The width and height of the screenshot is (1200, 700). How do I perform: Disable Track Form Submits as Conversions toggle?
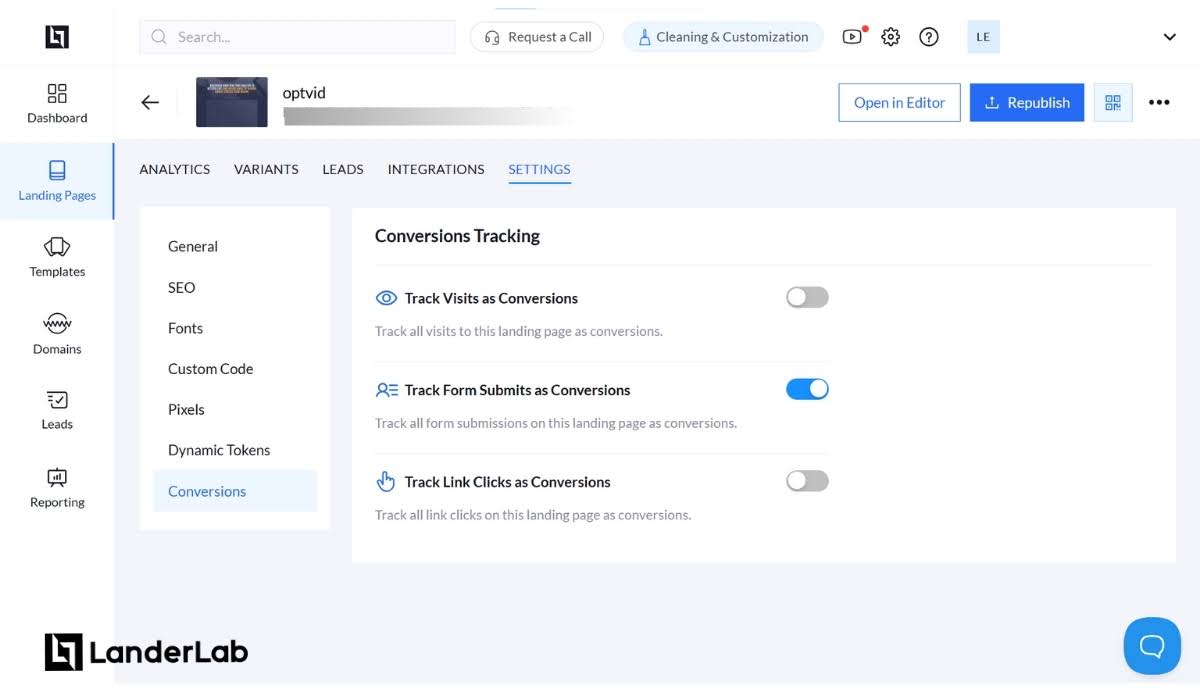coord(807,389)
